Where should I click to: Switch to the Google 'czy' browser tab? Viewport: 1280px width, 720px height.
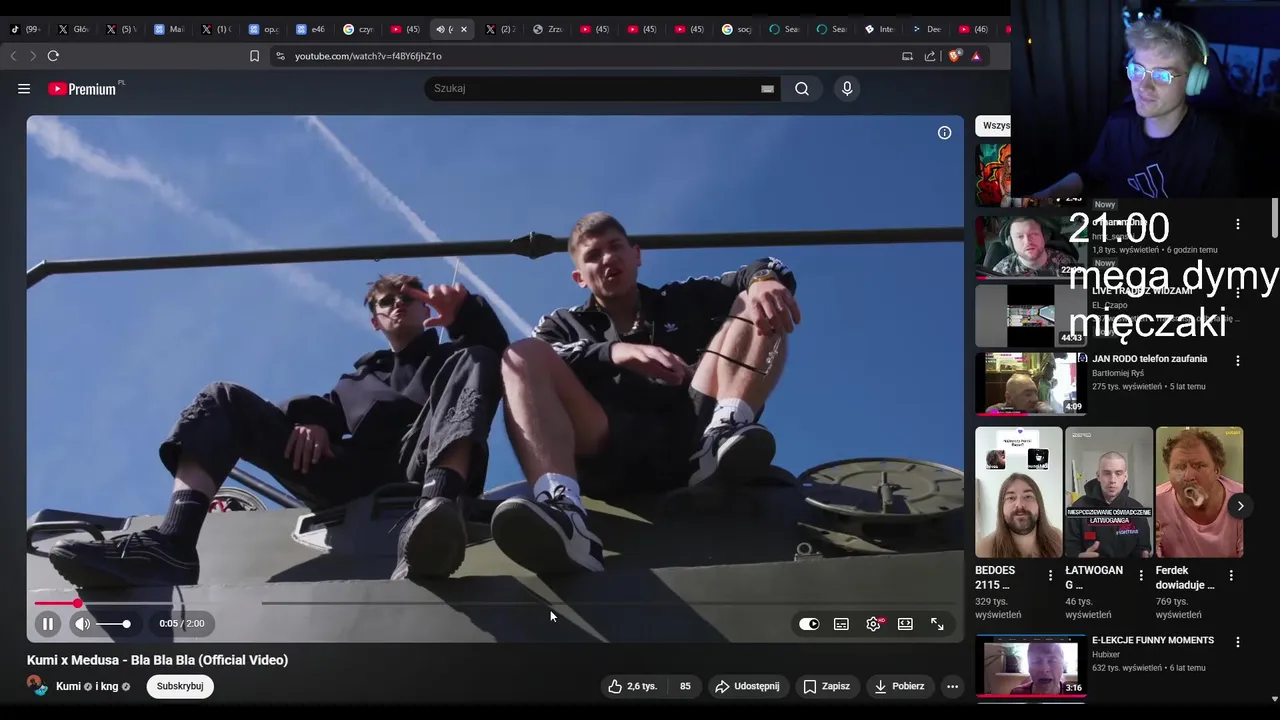[x=359, y=29]
